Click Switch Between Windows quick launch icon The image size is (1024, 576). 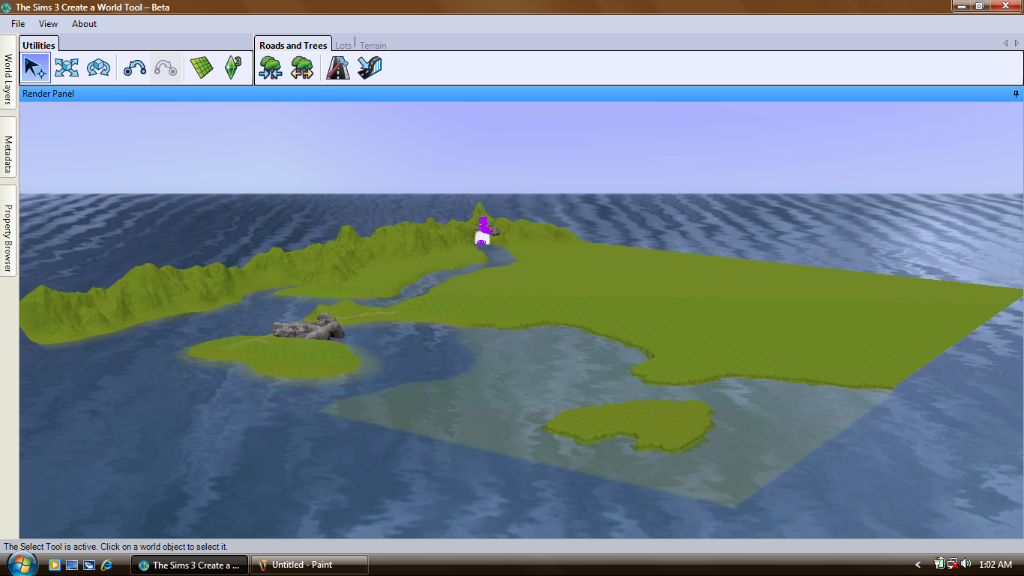click(89, 565)
